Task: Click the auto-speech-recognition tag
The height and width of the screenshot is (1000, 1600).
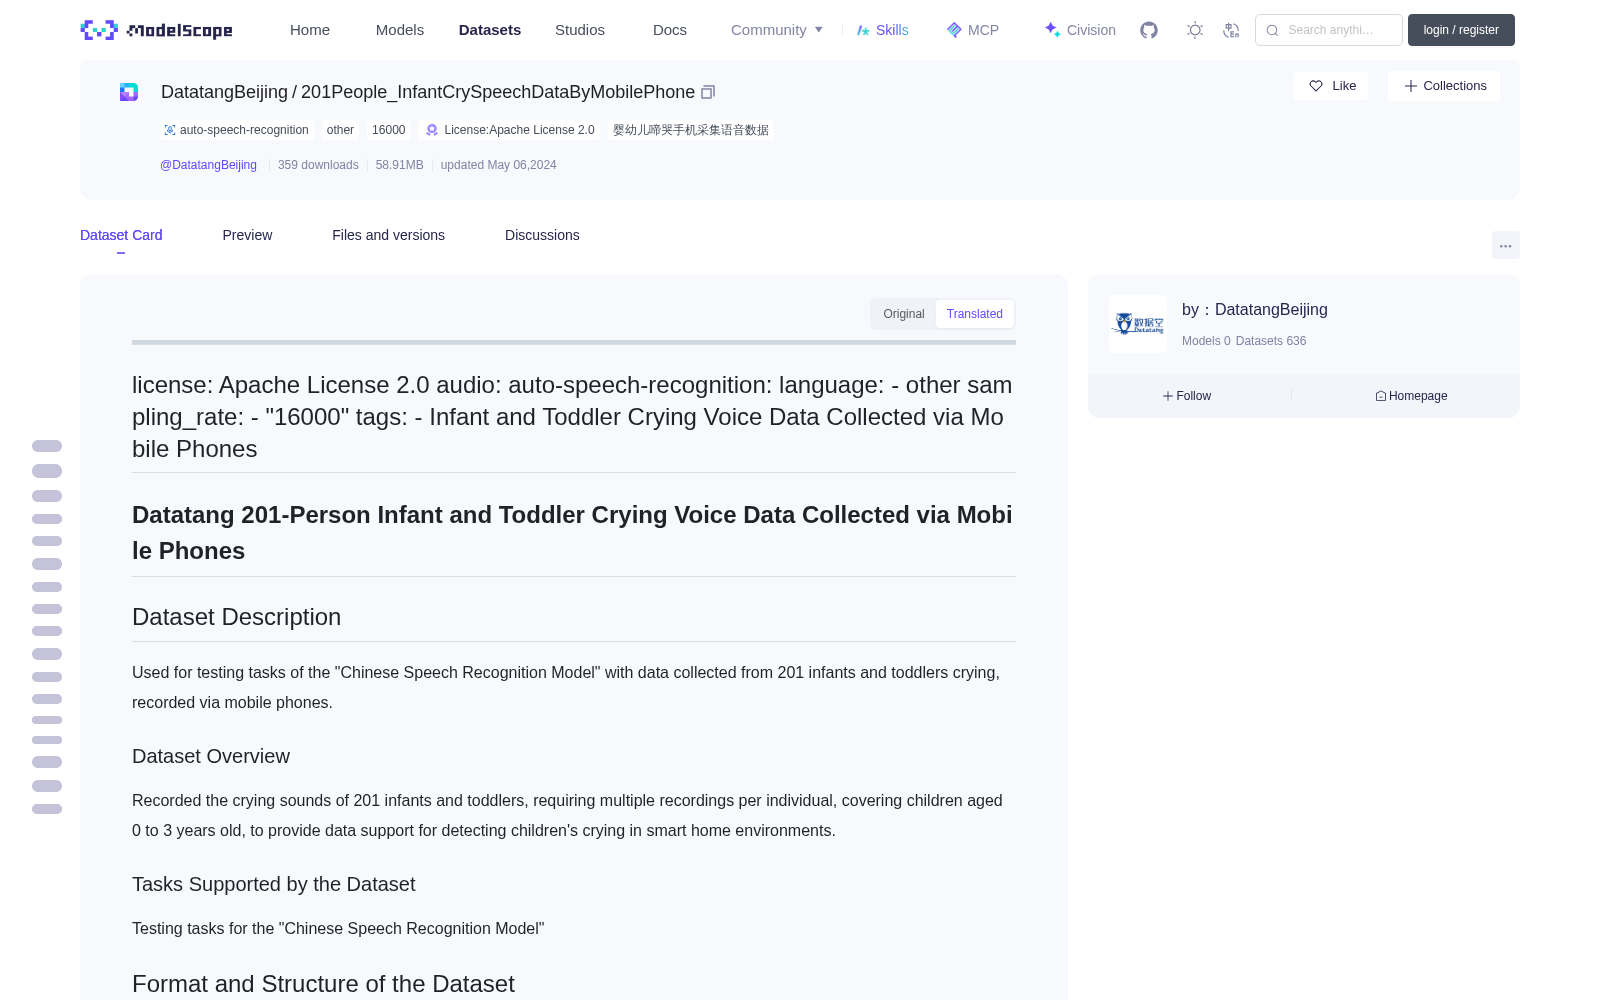Action: point(236,130)
